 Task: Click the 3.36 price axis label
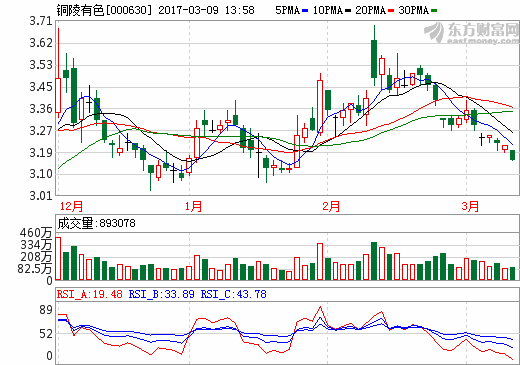(x=41, y=109)
